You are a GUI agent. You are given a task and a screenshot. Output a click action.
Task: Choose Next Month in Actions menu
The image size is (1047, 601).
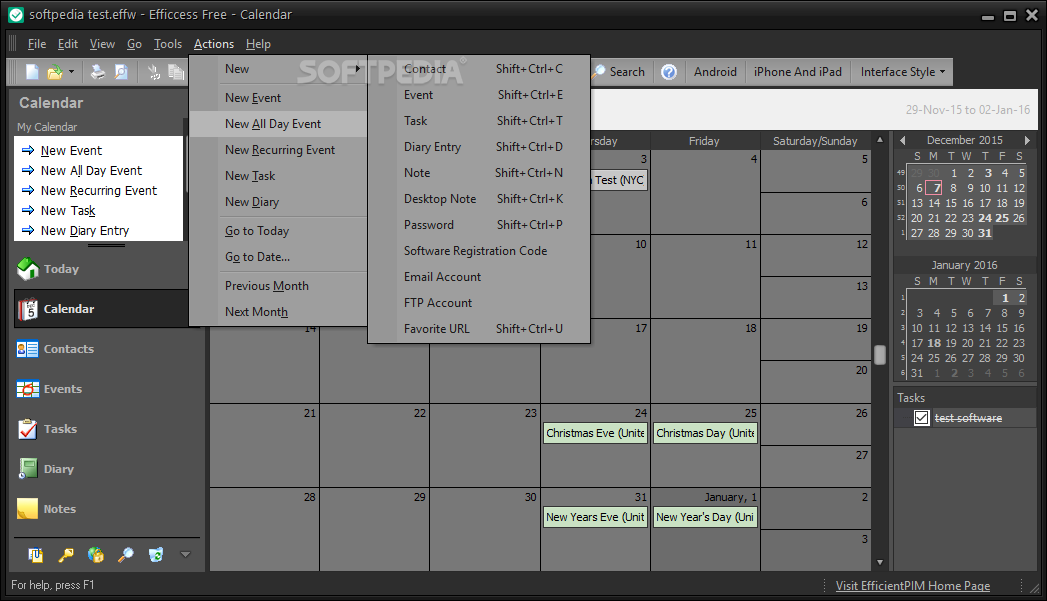pyautogui.click(x=278, y=312)
